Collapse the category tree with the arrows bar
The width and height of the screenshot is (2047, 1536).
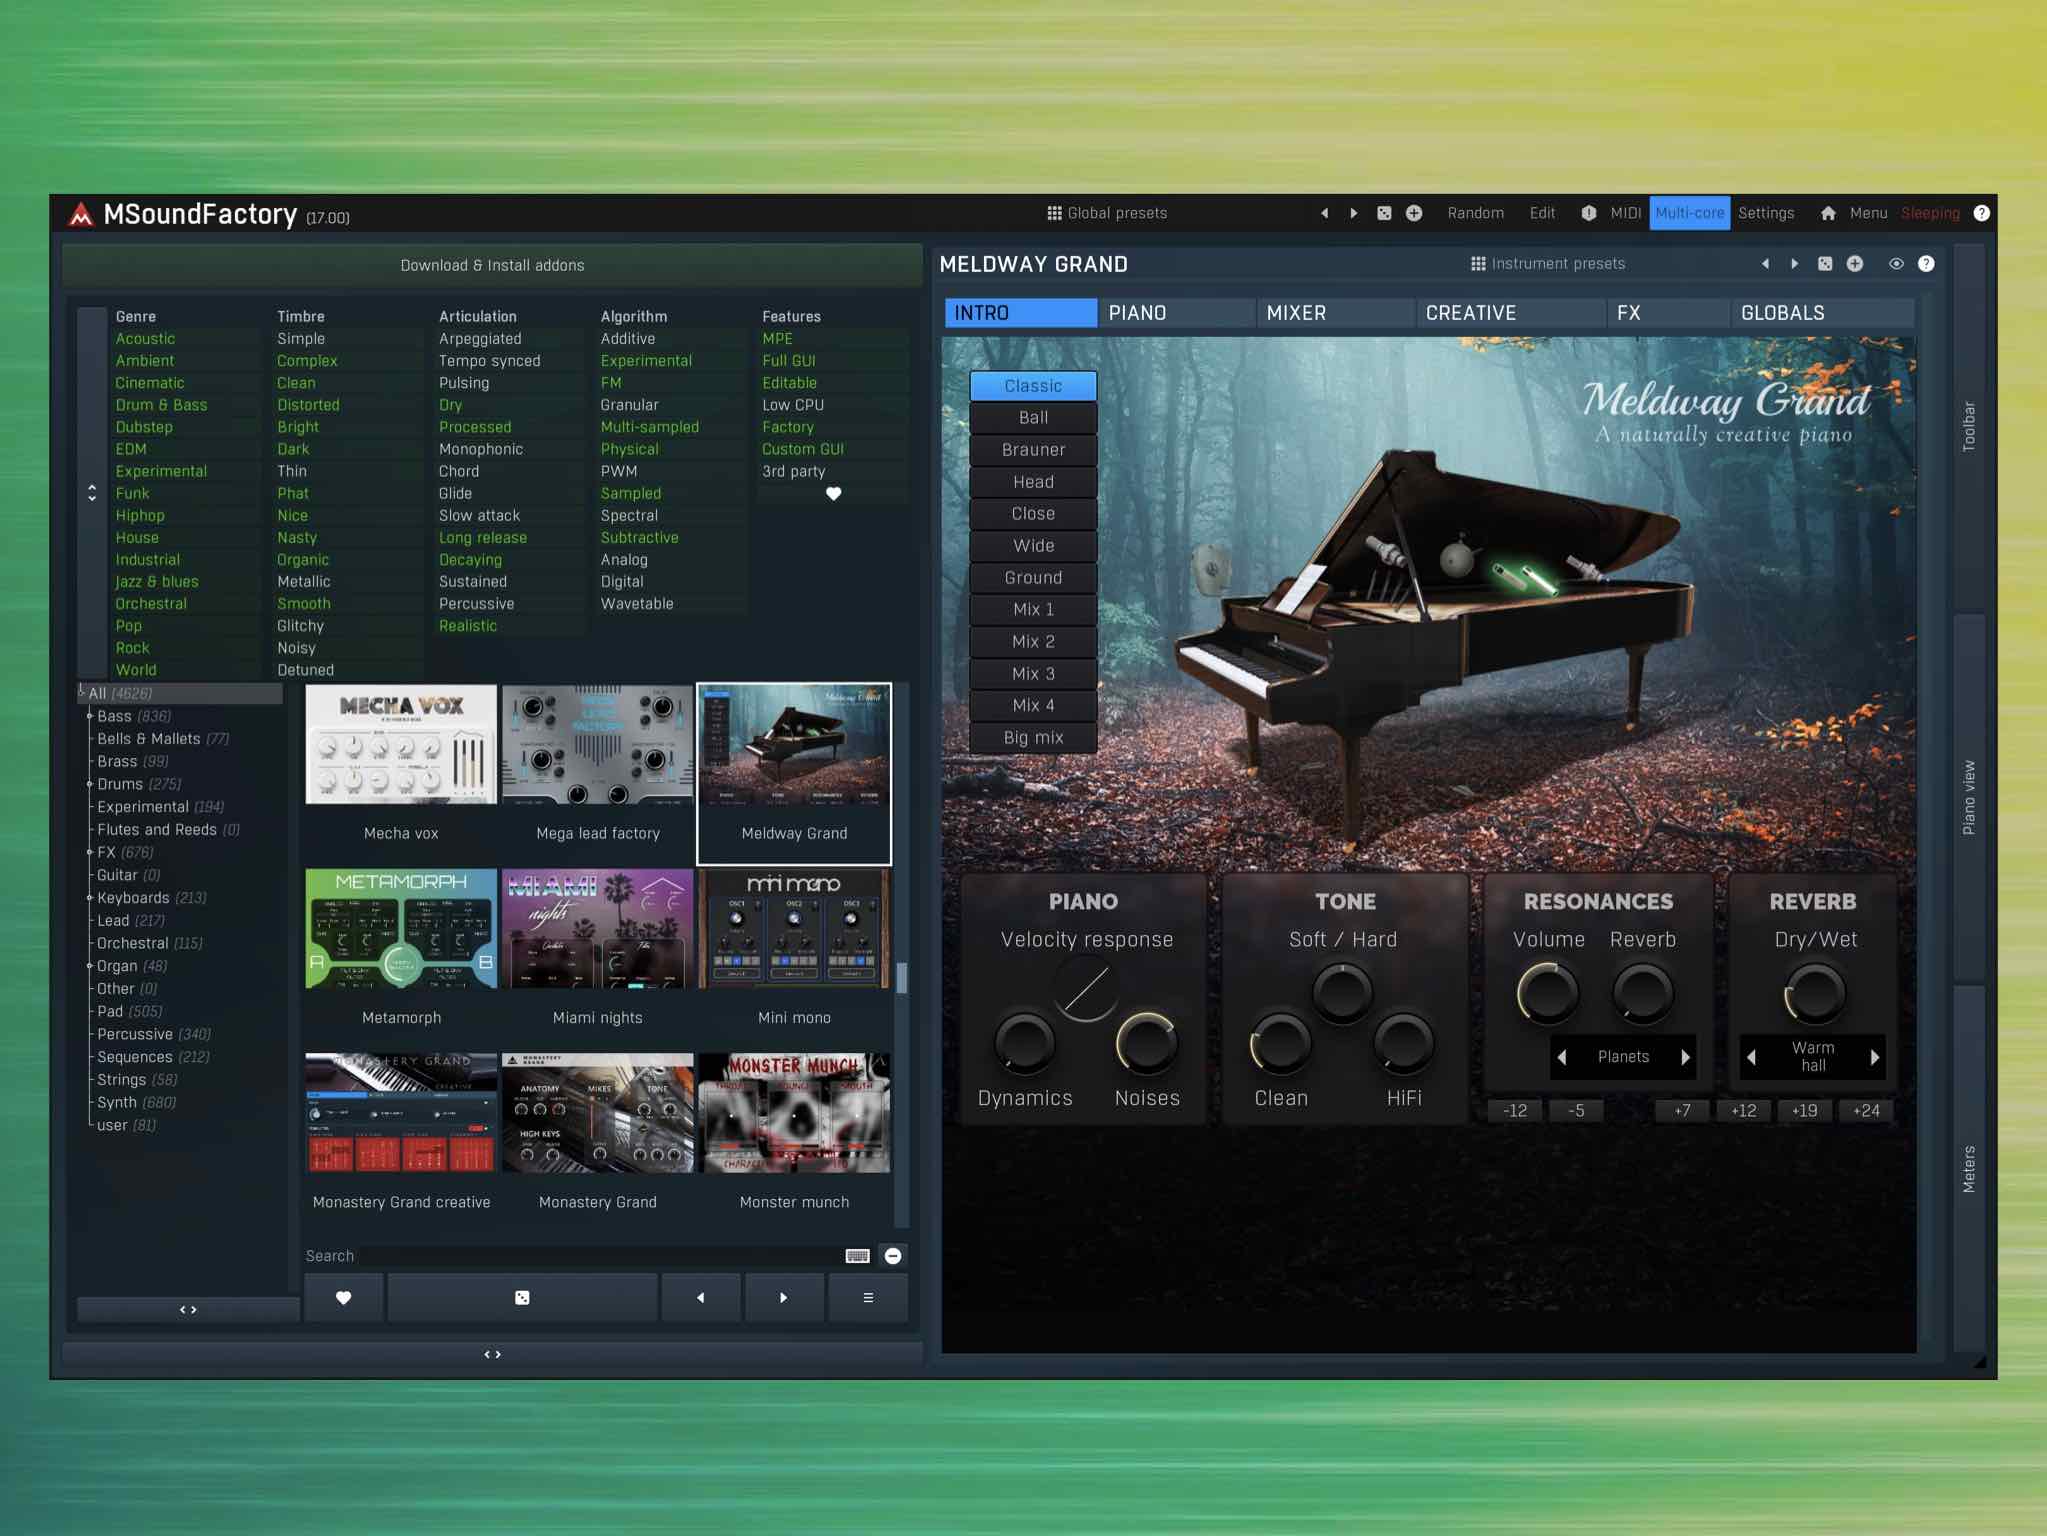[188, 1310]
